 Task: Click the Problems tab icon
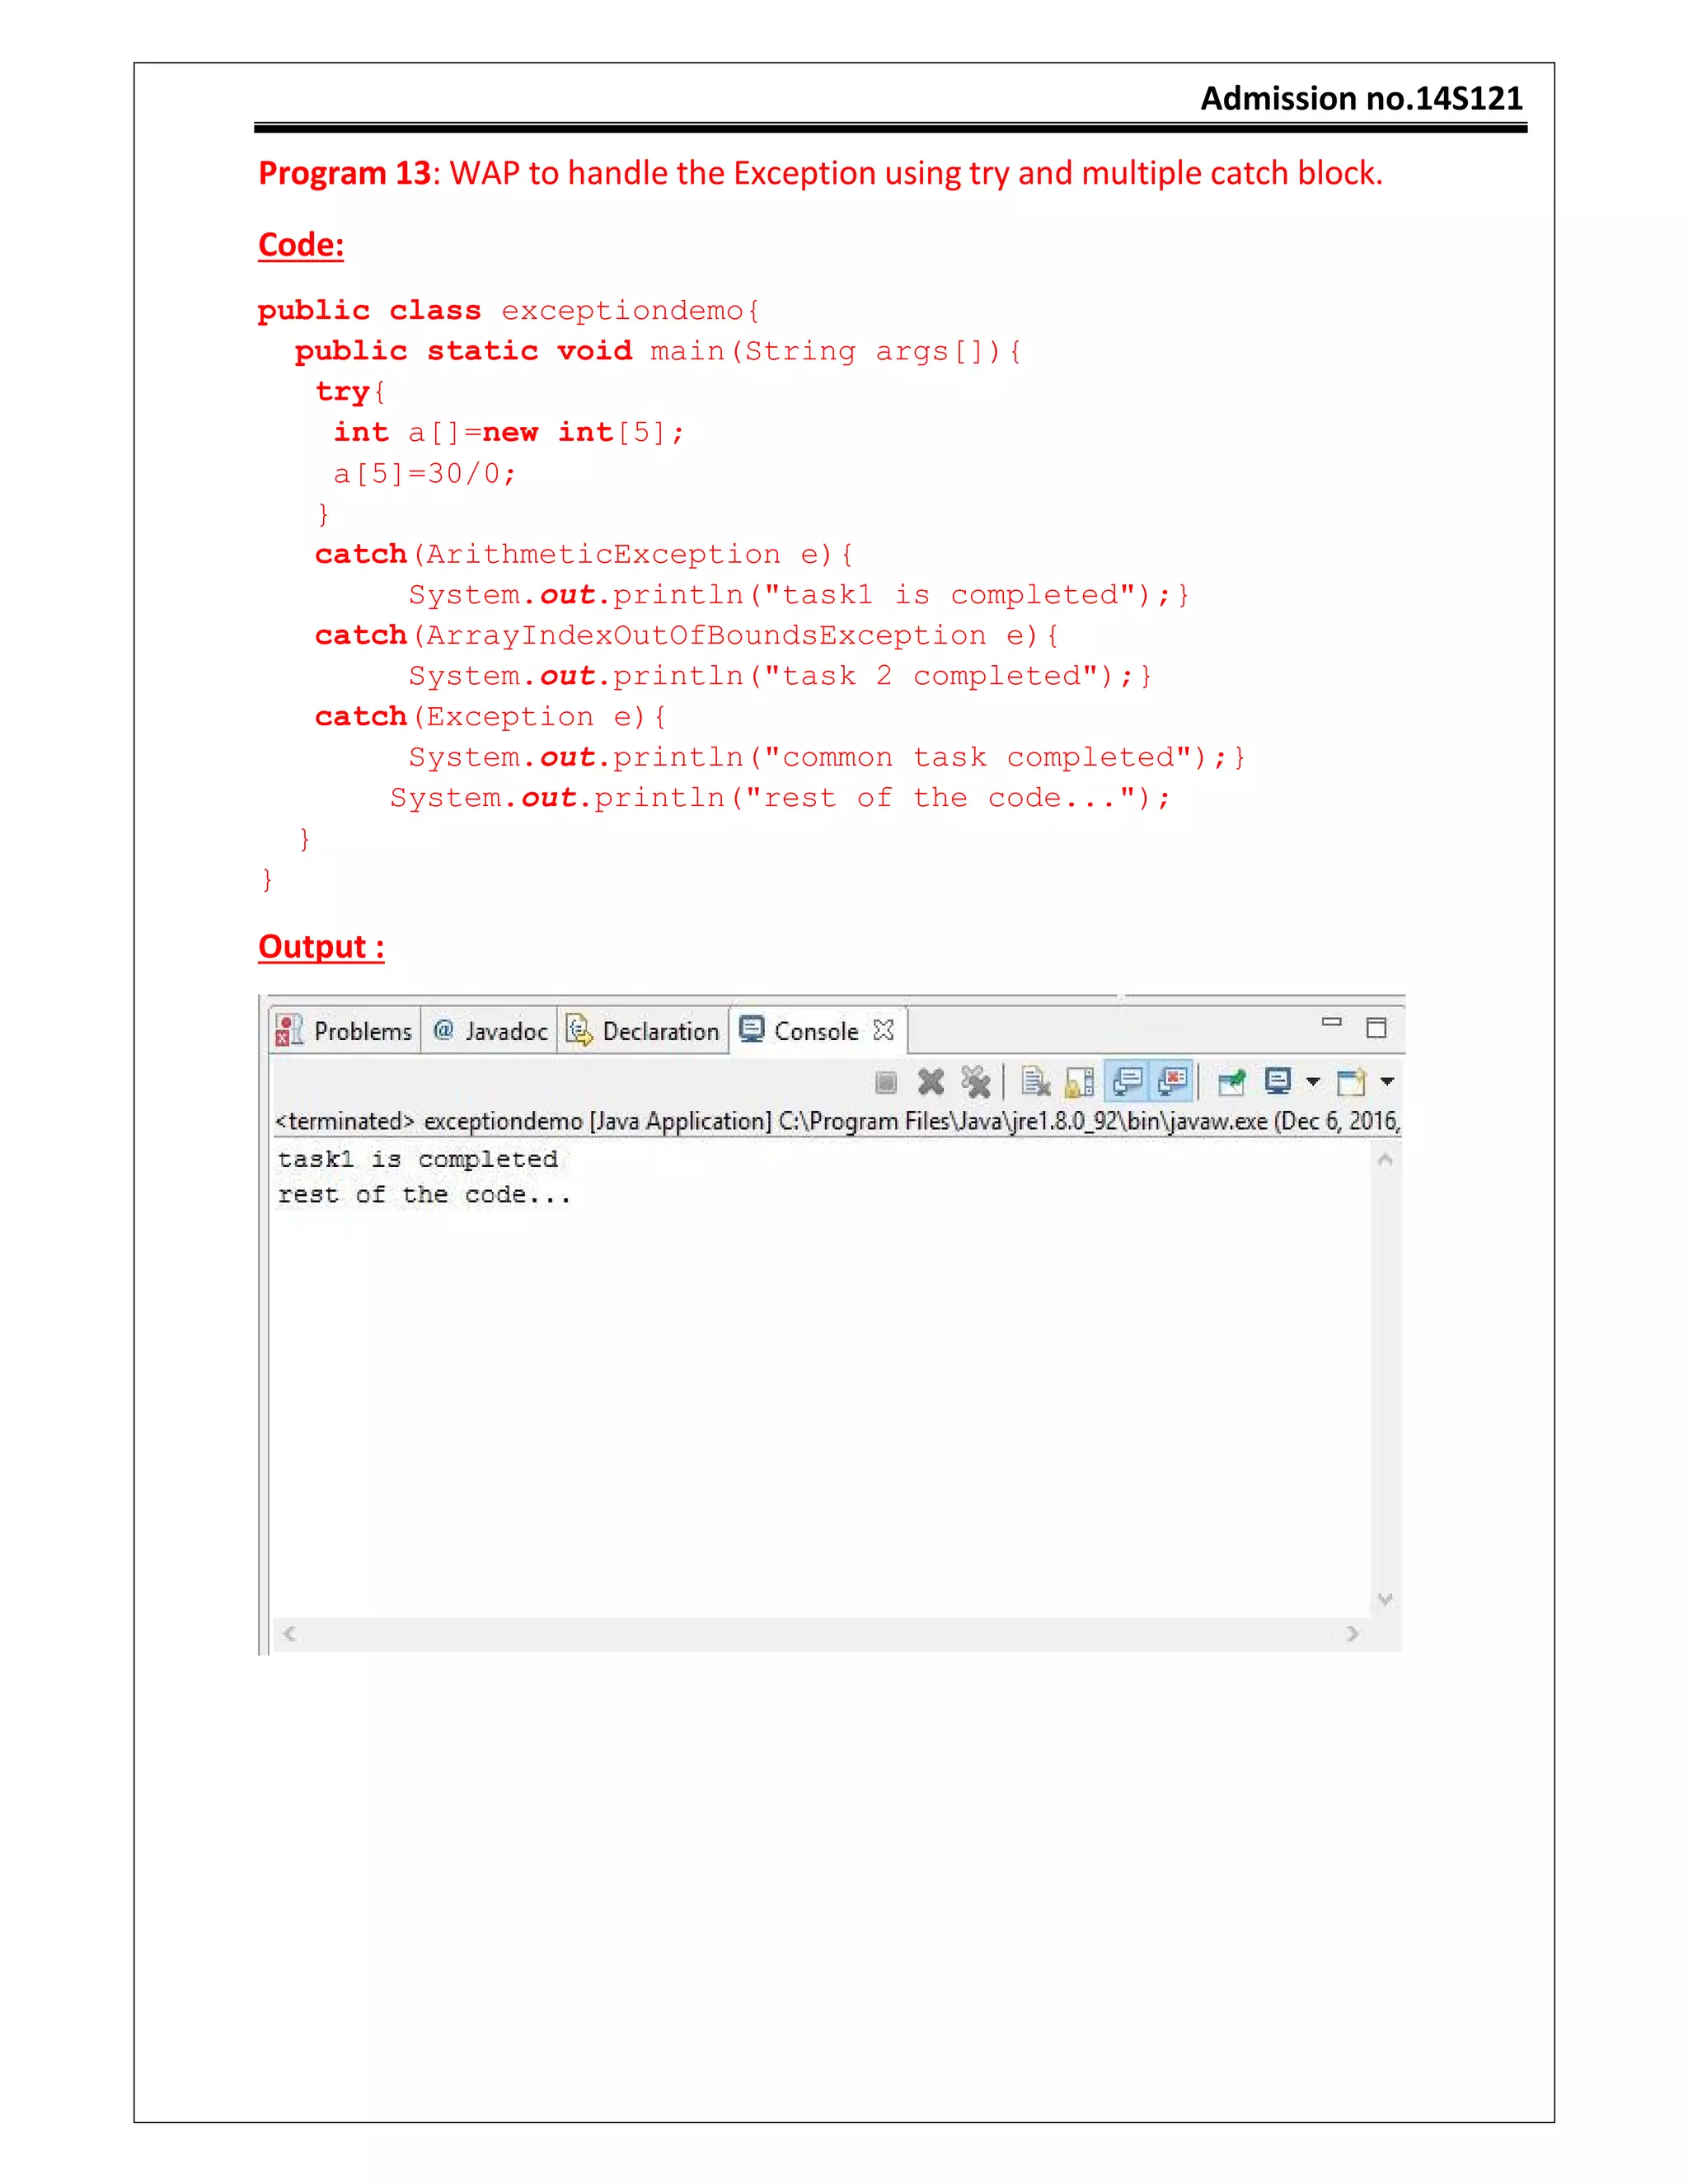(x=289, y=1030)
